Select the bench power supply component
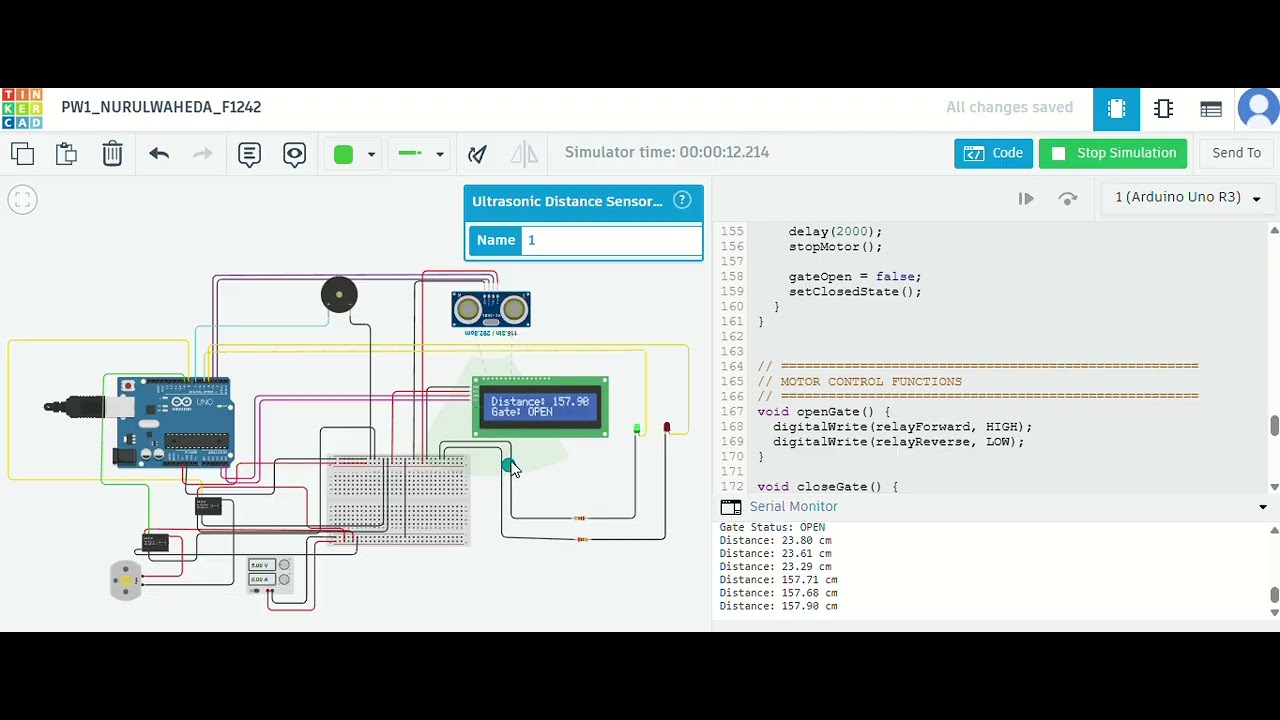This screenshot has width=1280, height=720. point(270,574)
